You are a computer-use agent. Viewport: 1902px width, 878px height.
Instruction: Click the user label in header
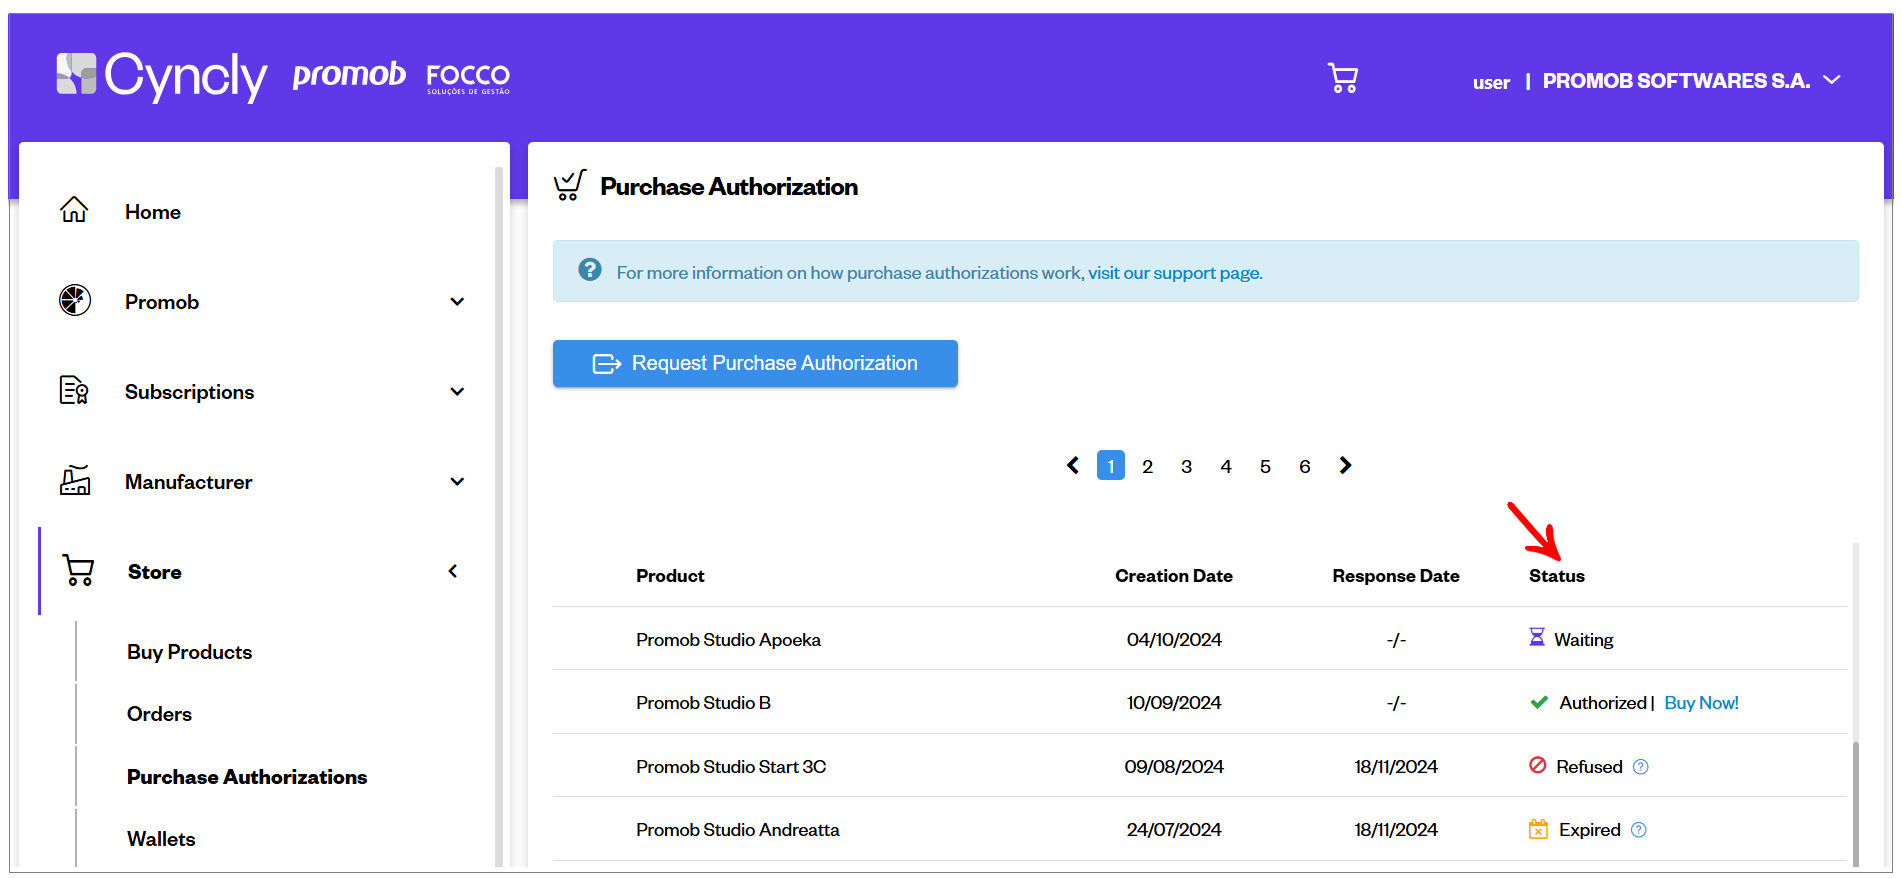pyautogui.click(x=1491, y=83)
